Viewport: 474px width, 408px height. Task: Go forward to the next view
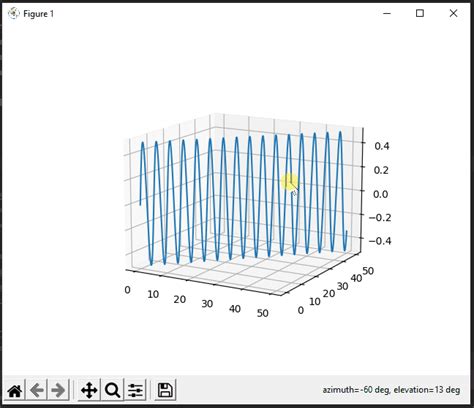(x=59, y=390)
